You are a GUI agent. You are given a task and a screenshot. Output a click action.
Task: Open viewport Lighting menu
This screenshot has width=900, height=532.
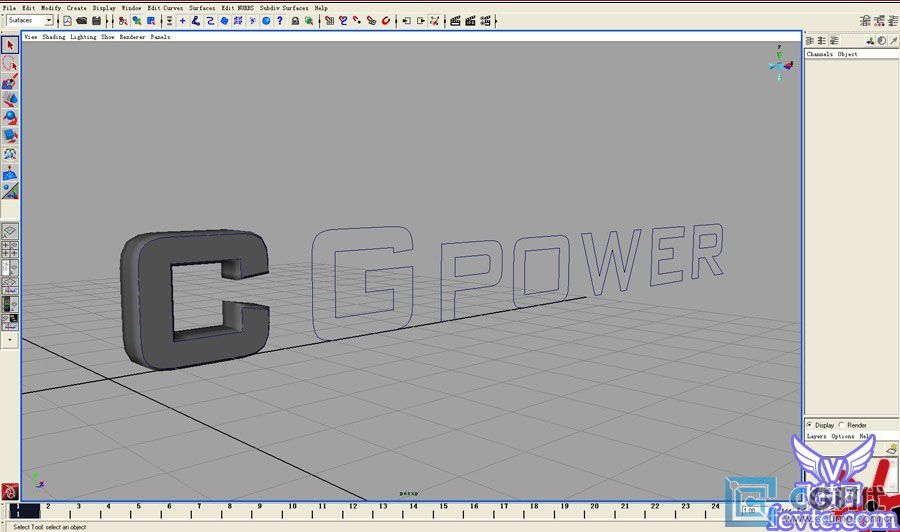tap(83, 37)
